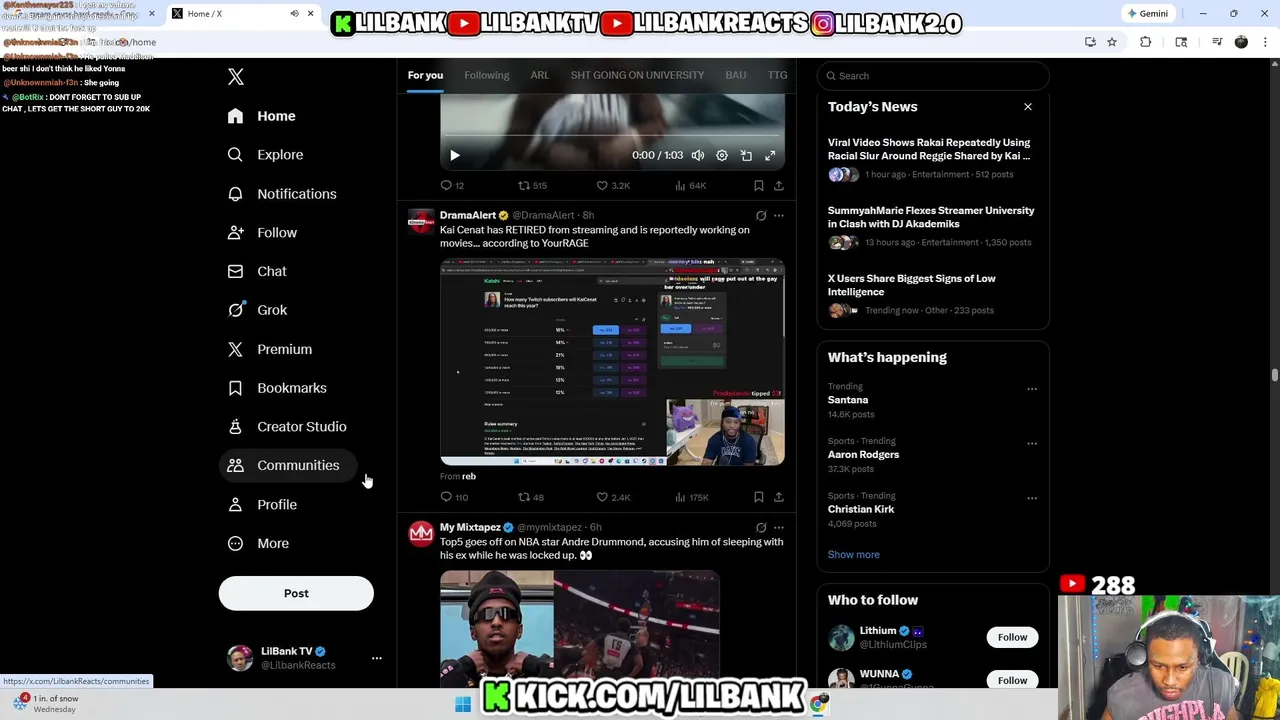Screen dimensions: 1280x720
Task: Open the DramaAlert post screenshot image
Action: coord(612,362)
